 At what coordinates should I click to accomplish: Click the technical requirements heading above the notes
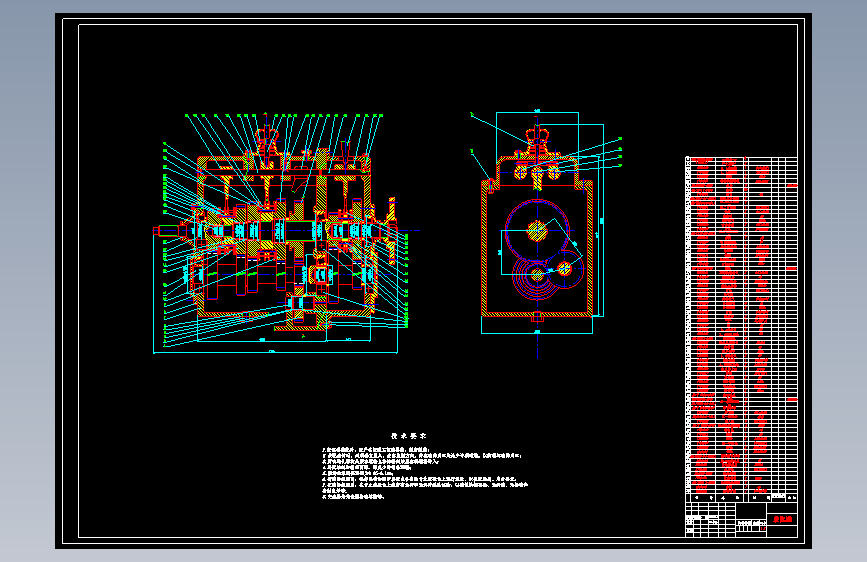coord(409,436)
